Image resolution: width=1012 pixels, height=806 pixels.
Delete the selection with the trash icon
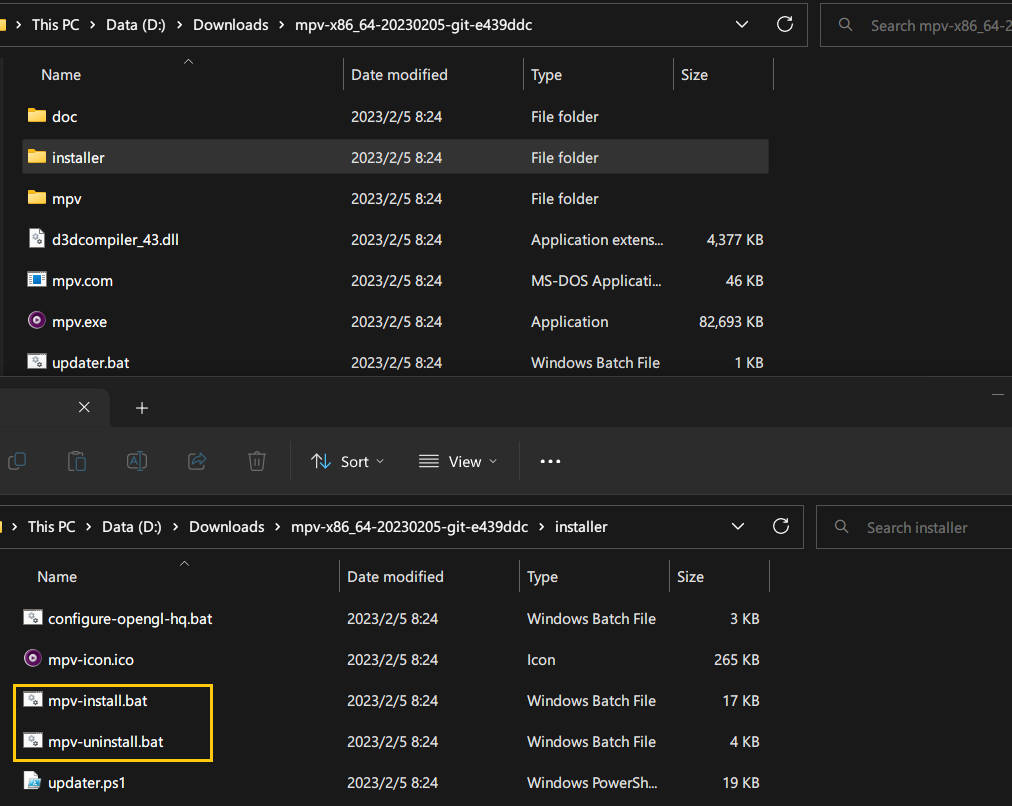[x=256, y=461]
